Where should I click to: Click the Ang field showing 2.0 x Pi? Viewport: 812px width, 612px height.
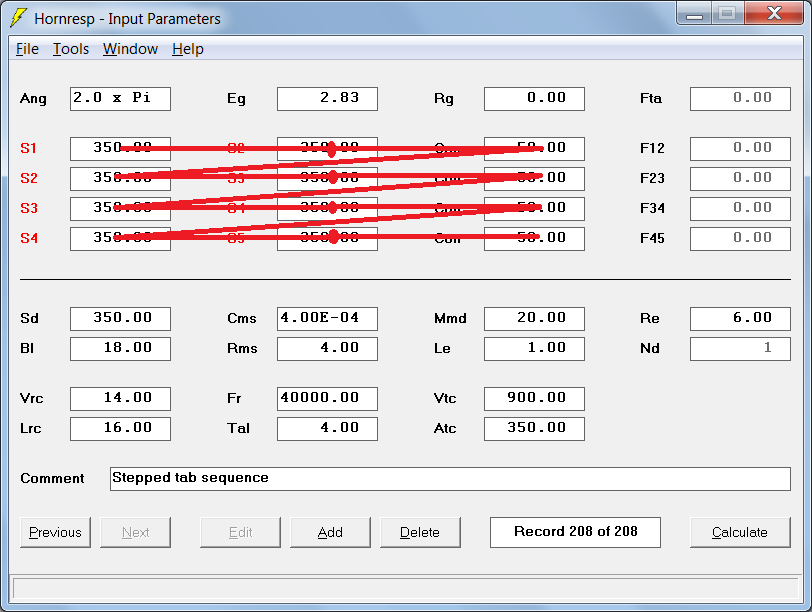point(120,98)
